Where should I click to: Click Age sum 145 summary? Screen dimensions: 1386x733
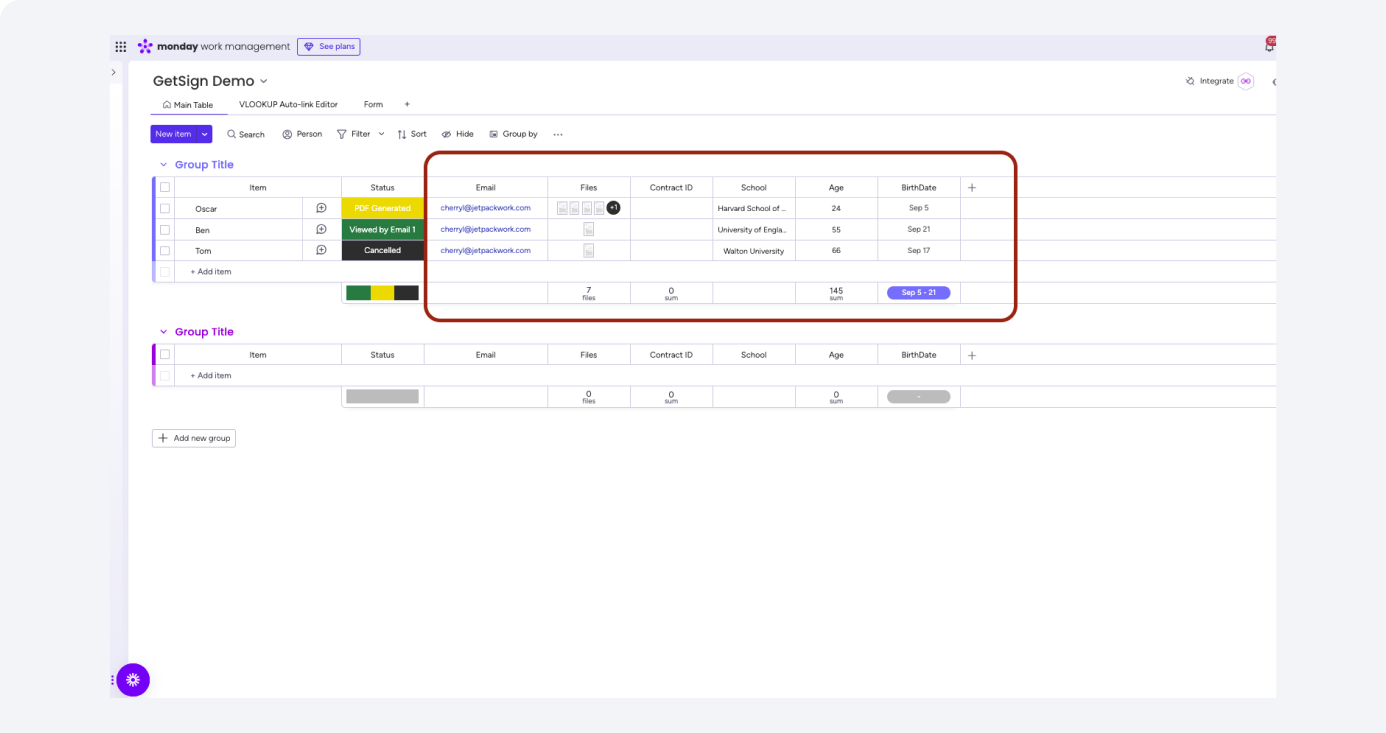(836, 293)
